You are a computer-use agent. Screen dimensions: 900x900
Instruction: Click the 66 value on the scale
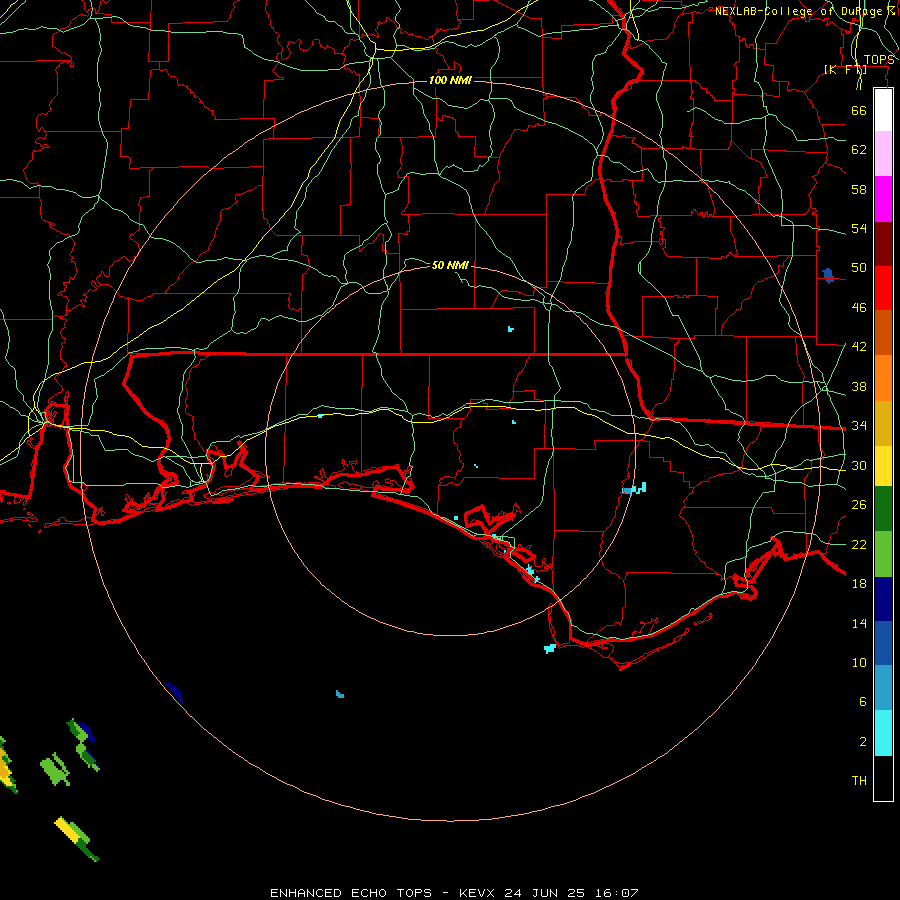tap(859, 110)
